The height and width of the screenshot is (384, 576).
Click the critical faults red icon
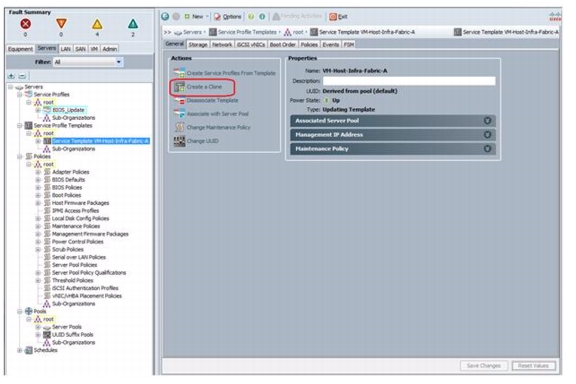pyautogui.click(x=25, y=24)
